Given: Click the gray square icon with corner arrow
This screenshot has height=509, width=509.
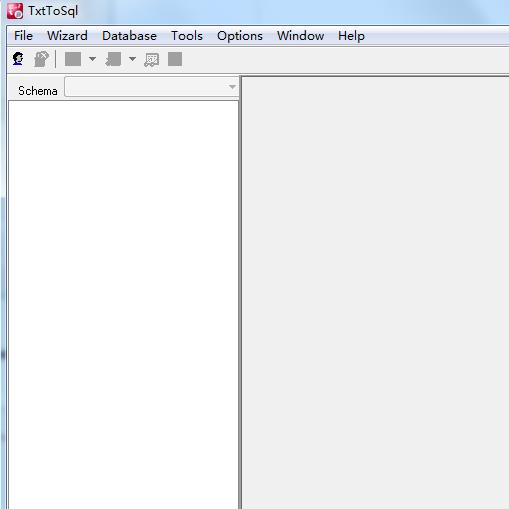Looking at the screenshot, I should [113, 59].
